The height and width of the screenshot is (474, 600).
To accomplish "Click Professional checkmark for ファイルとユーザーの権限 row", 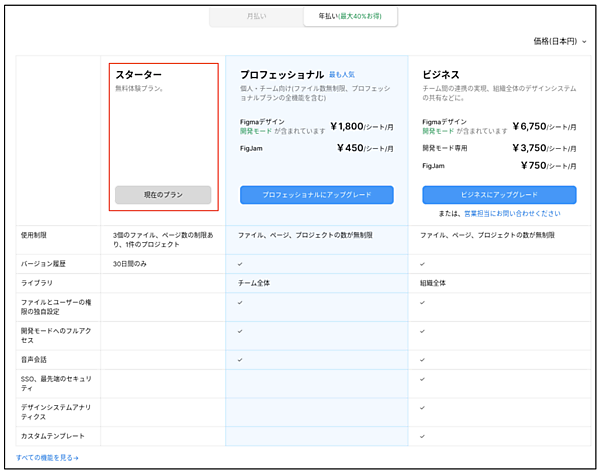I will [240, 303].
